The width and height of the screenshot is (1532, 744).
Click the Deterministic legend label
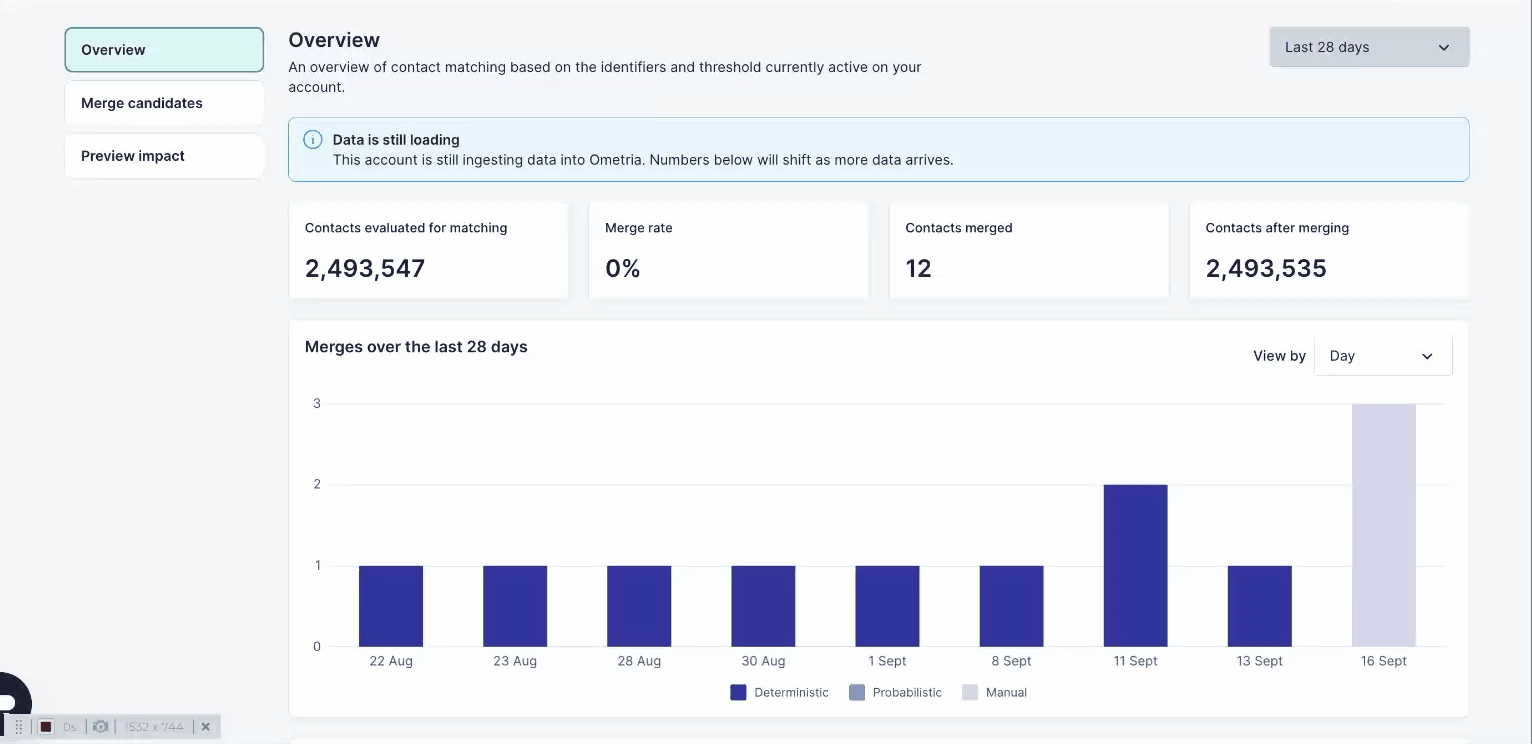click(x=791, y=692)
